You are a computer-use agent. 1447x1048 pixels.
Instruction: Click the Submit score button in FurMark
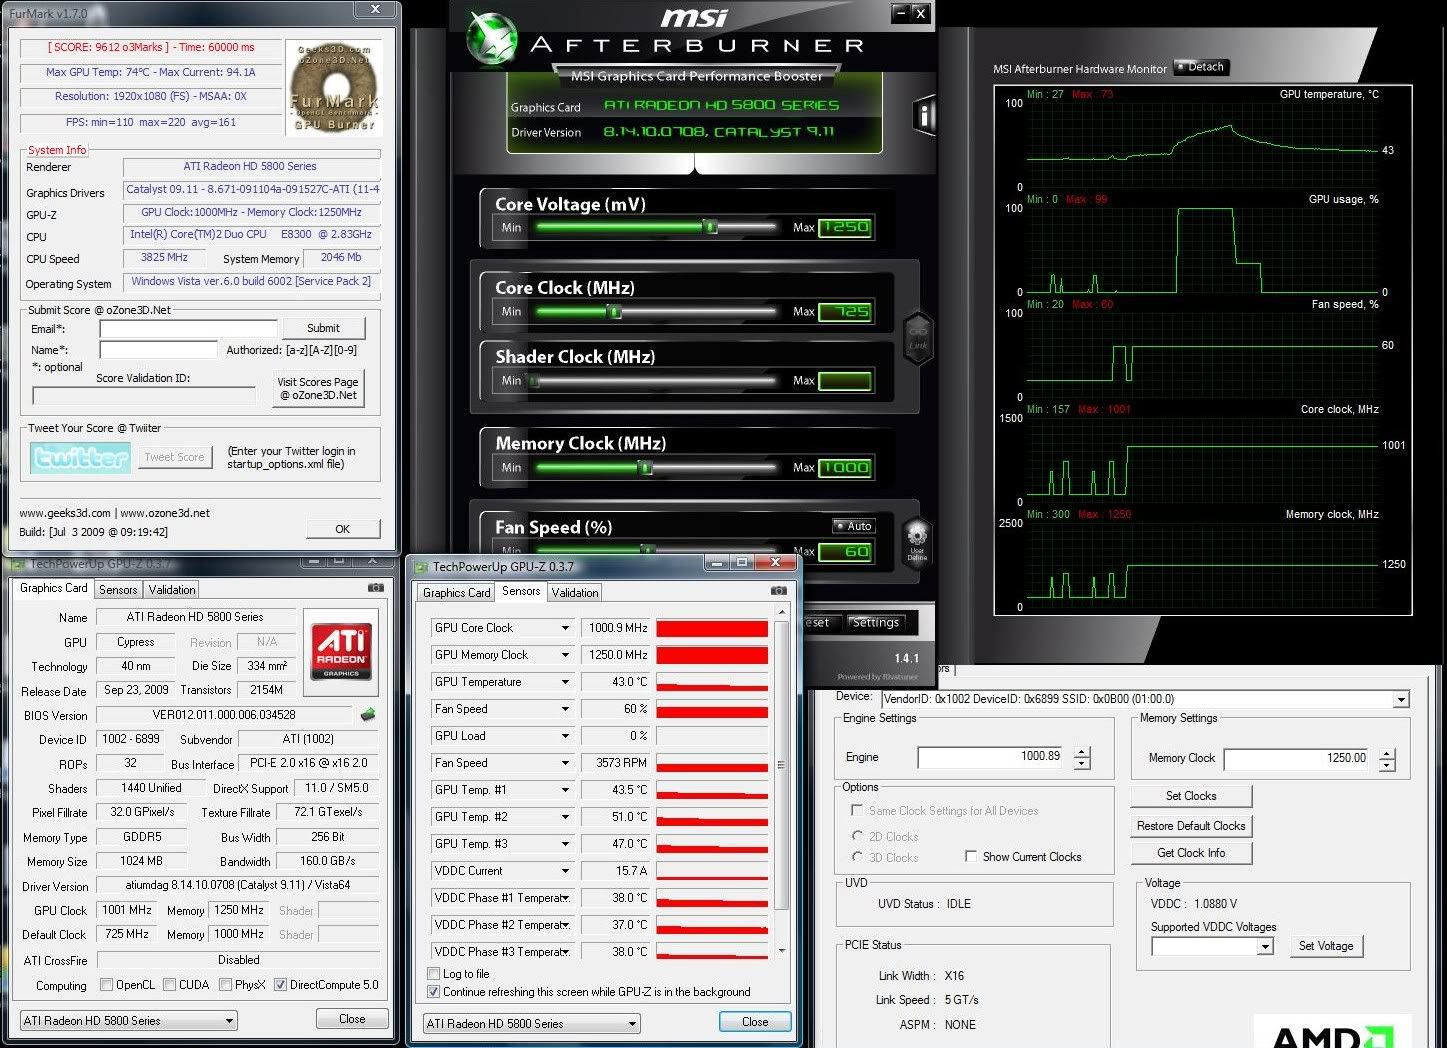point(324,327)
